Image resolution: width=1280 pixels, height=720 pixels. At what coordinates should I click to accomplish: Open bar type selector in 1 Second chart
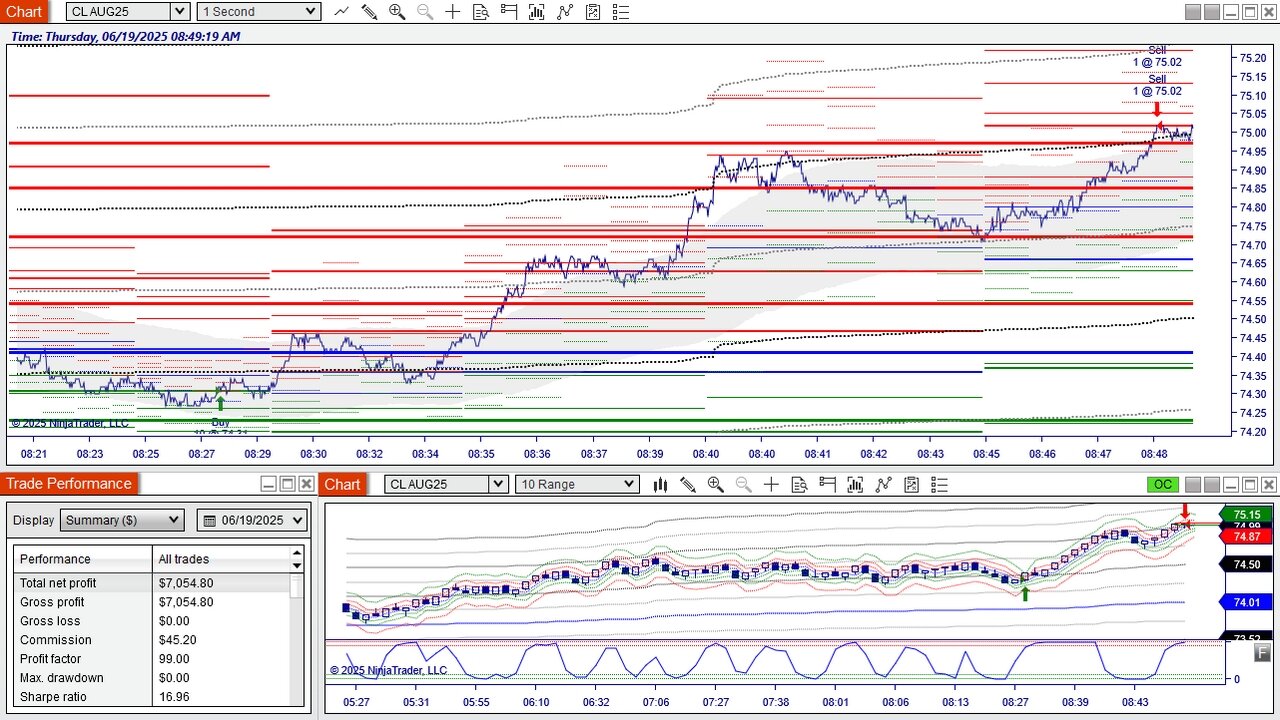341,12
